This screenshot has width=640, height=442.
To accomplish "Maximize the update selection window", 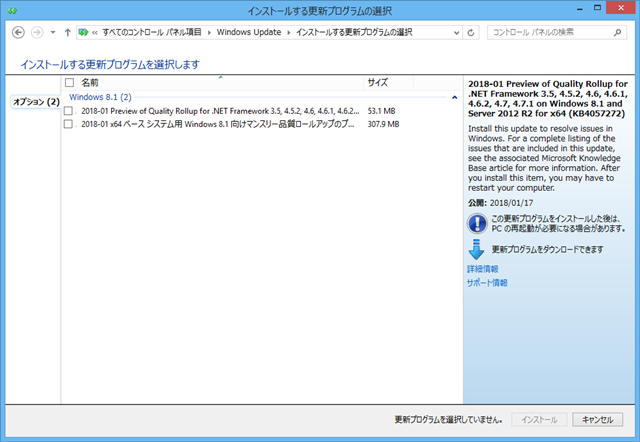I will (597, 8).
